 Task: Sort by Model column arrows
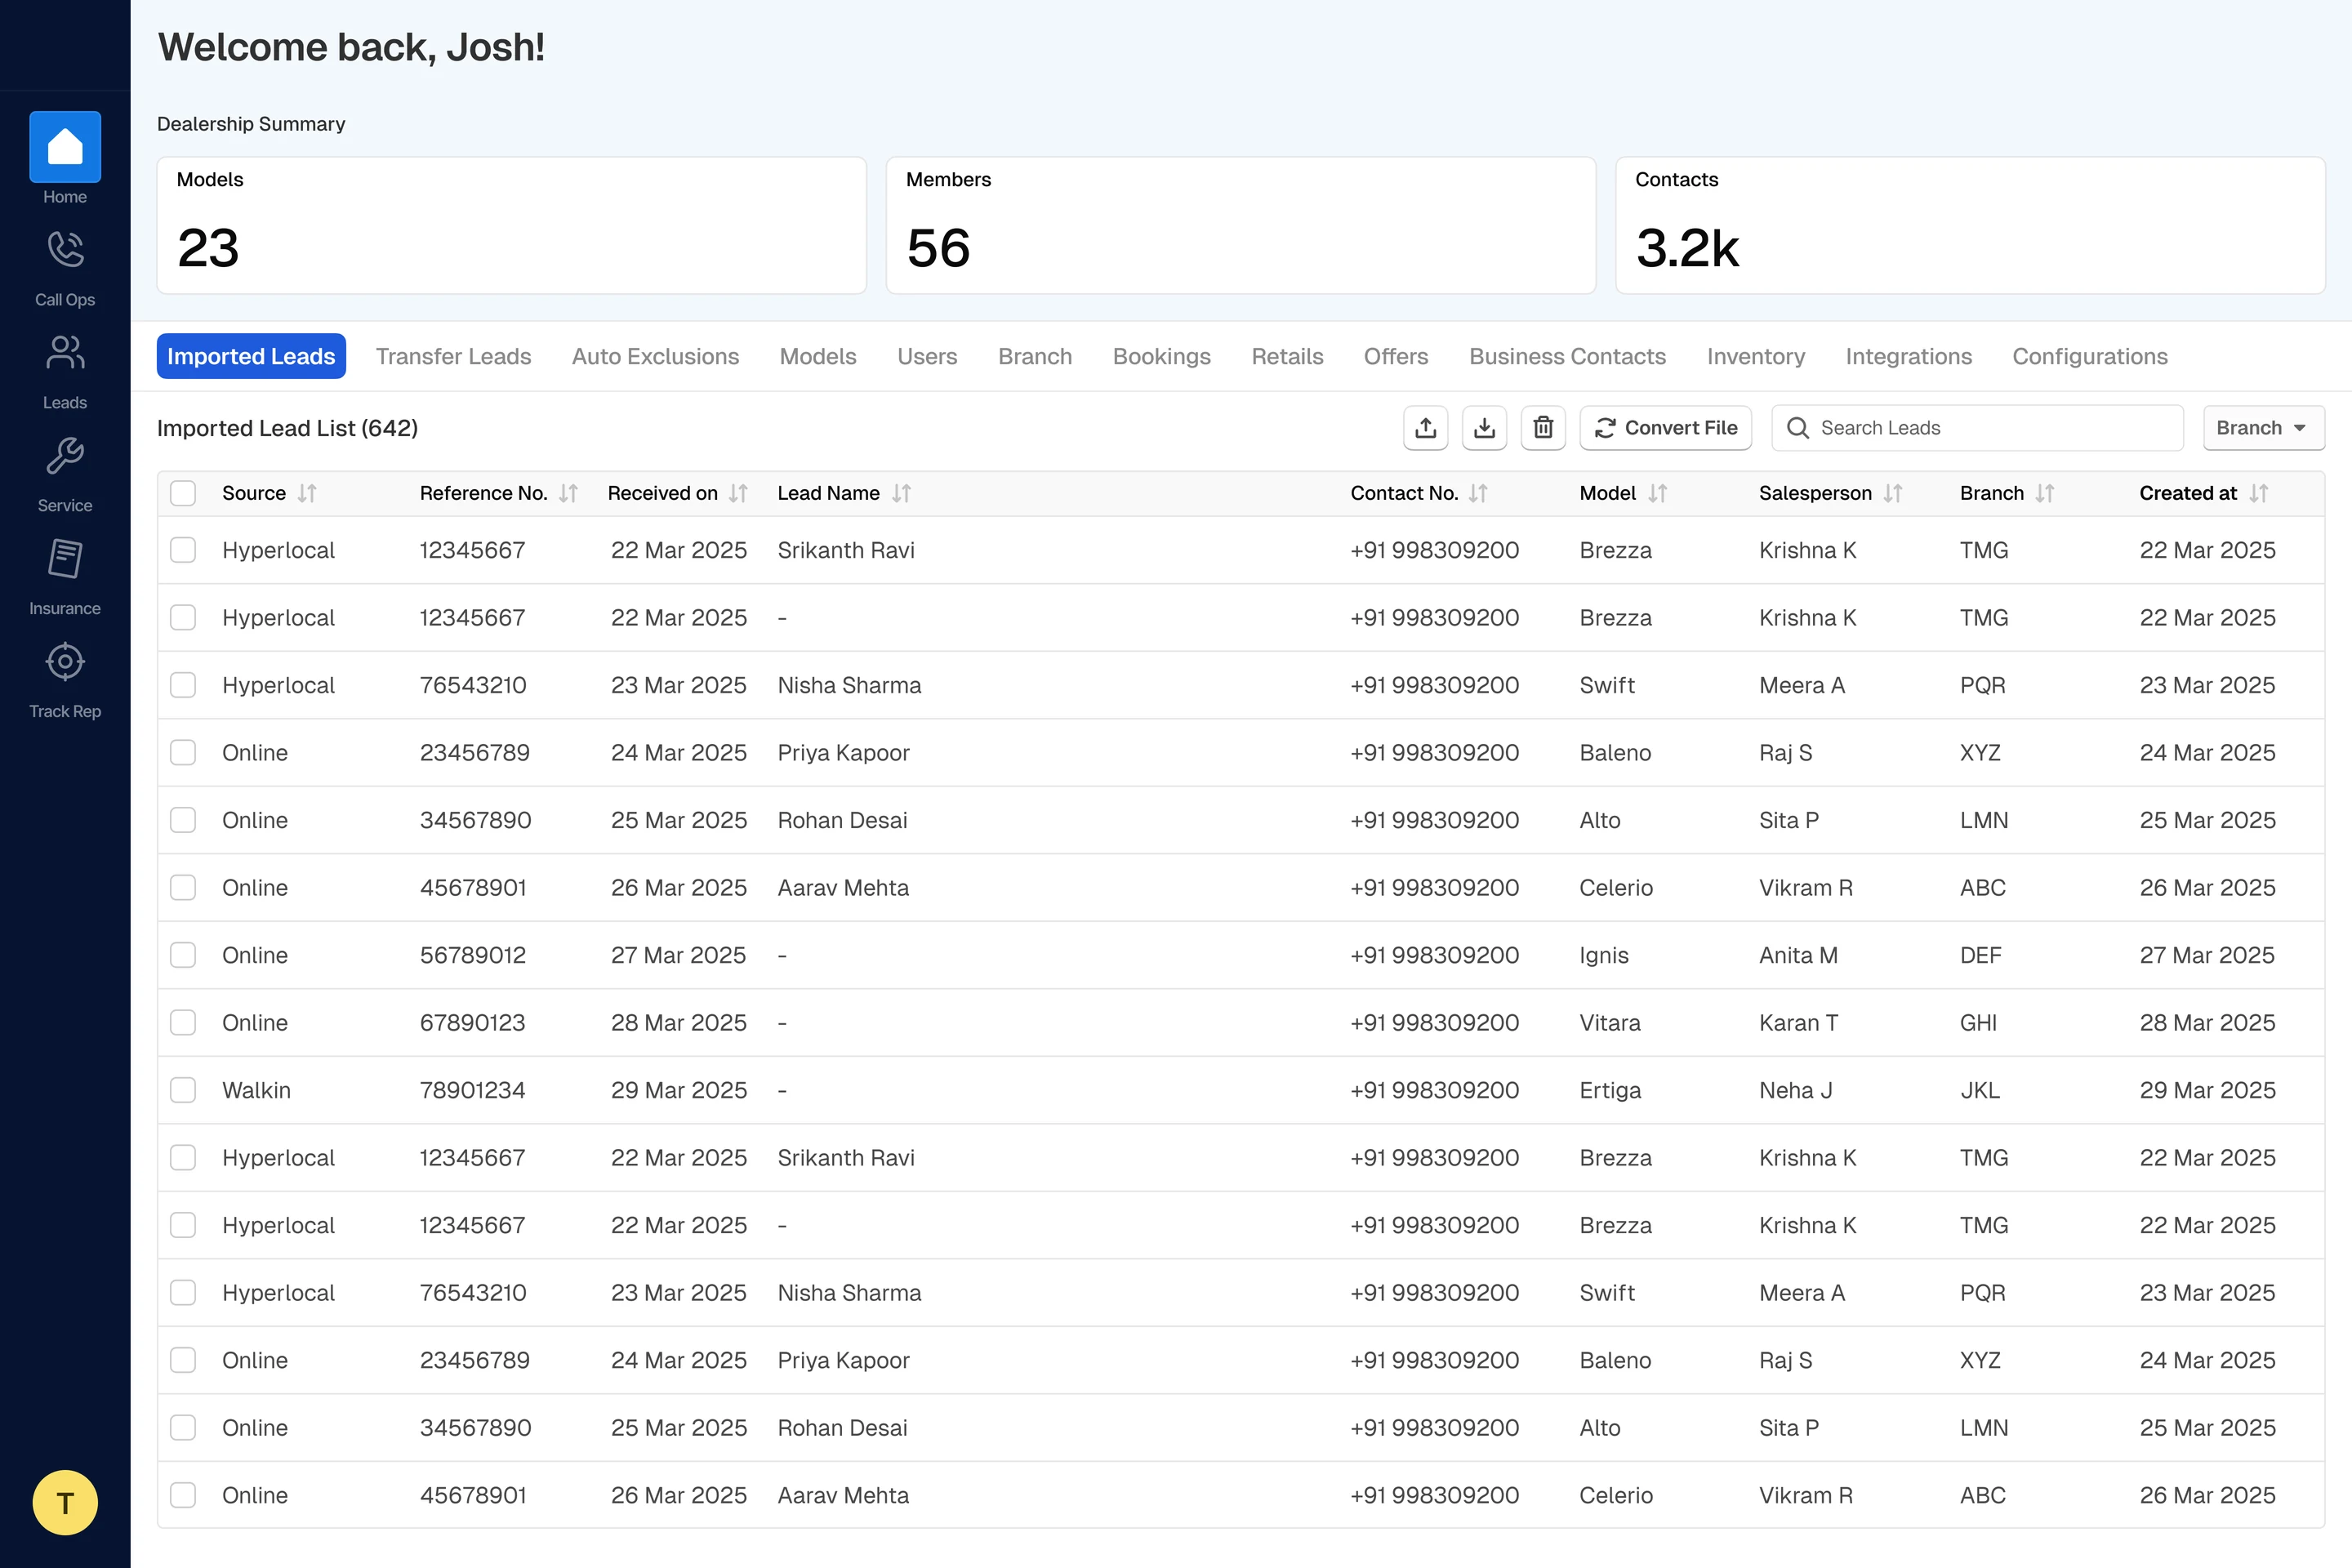coord(1657,493)
